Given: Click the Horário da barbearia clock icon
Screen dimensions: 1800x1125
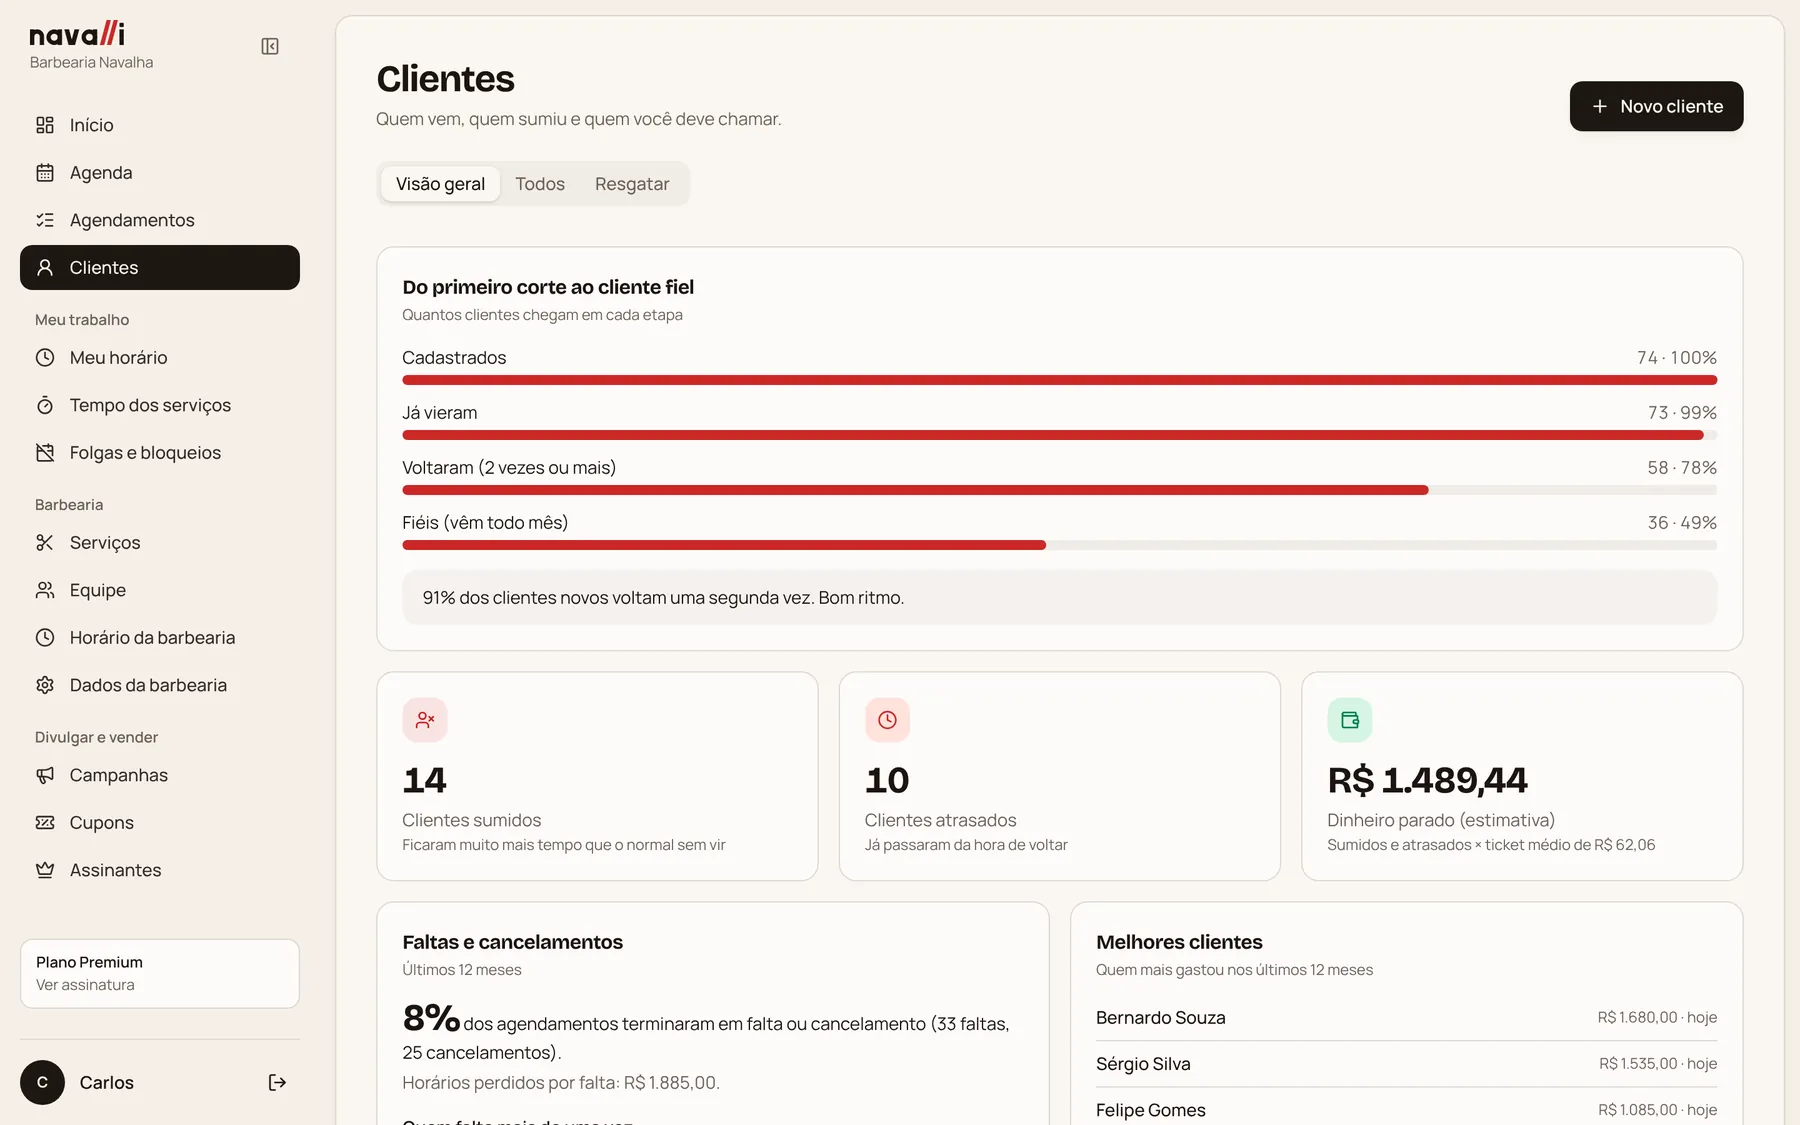Looking at the screenshot, I should pyautogui.click(x=45, y=638).
